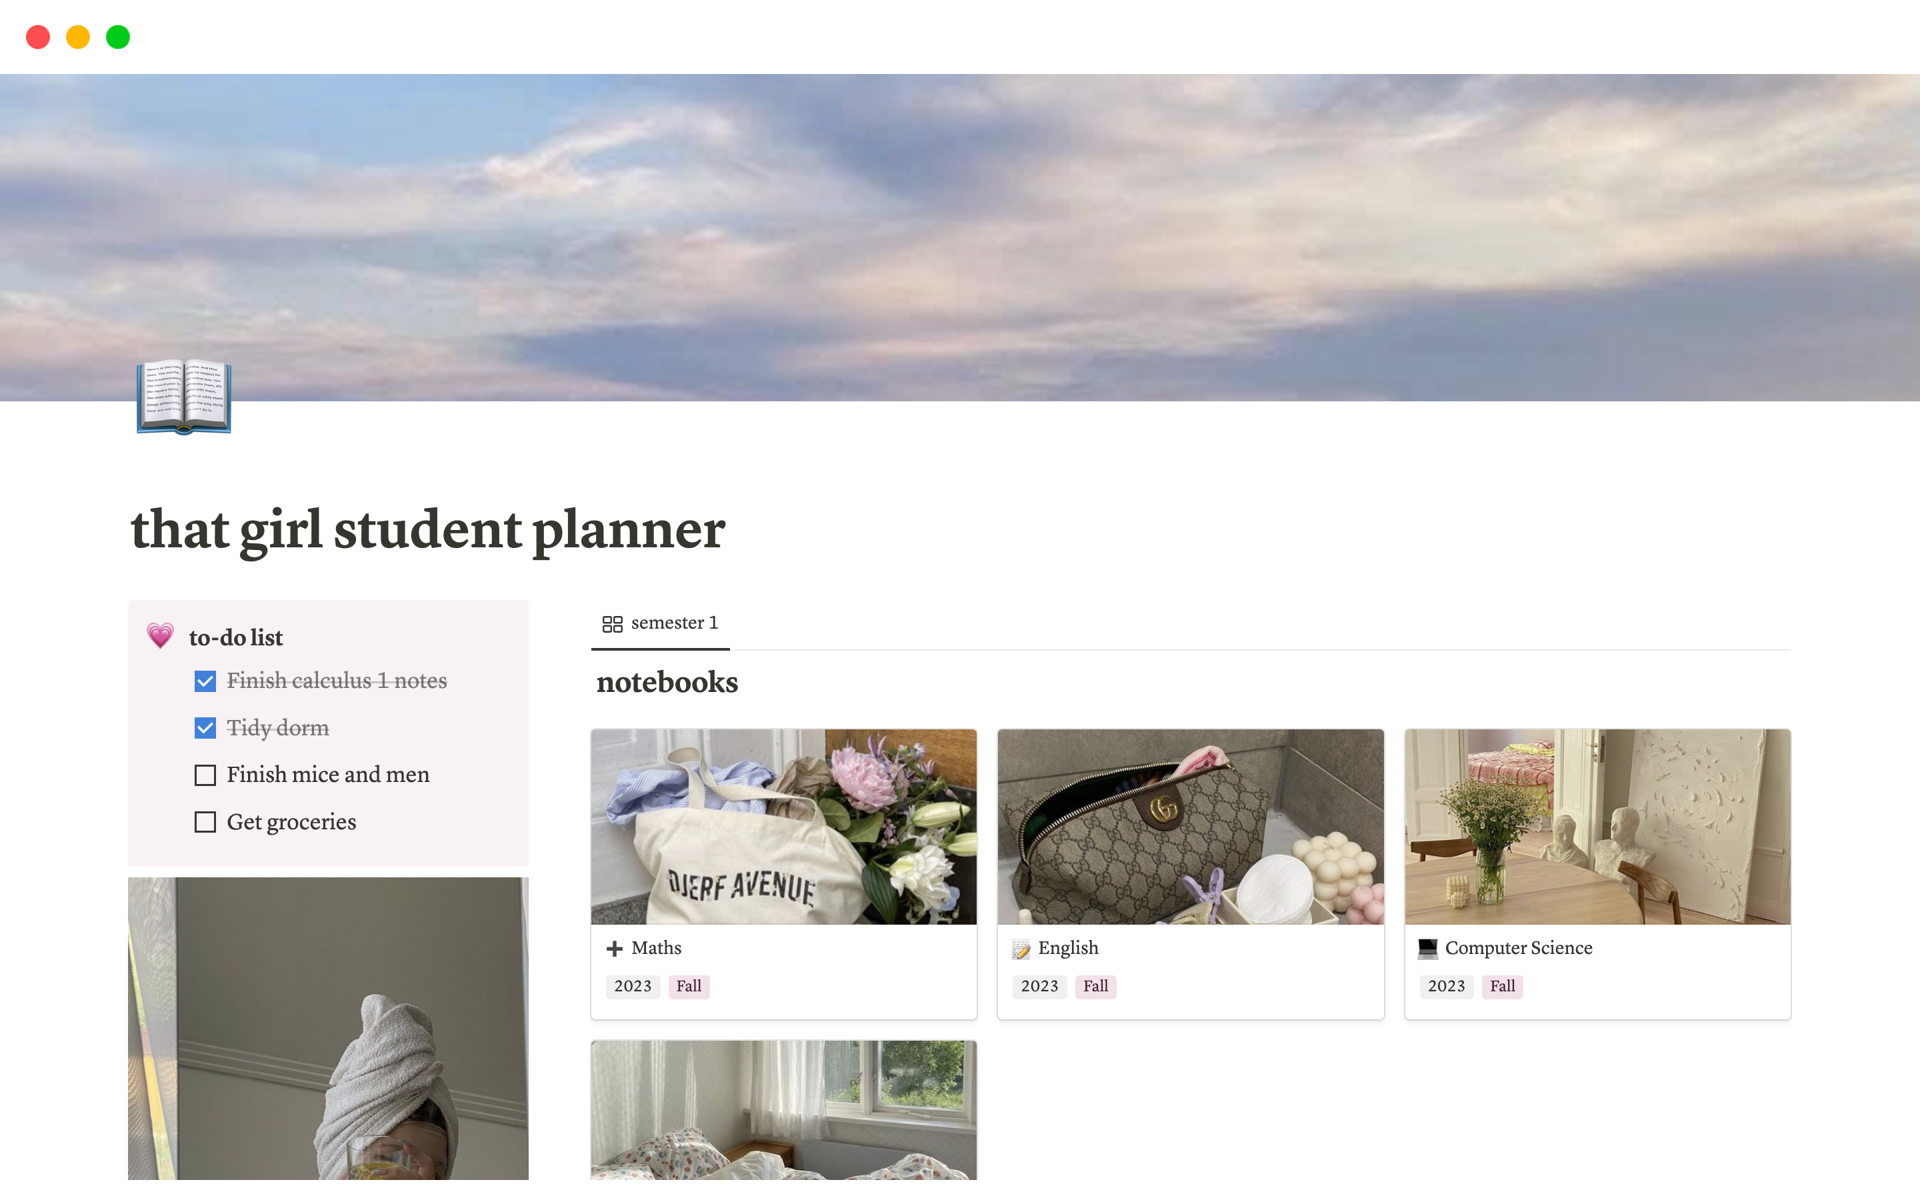Click the pink heart icon beside to-do list
1920x1200 pixels.
point(160,636)
